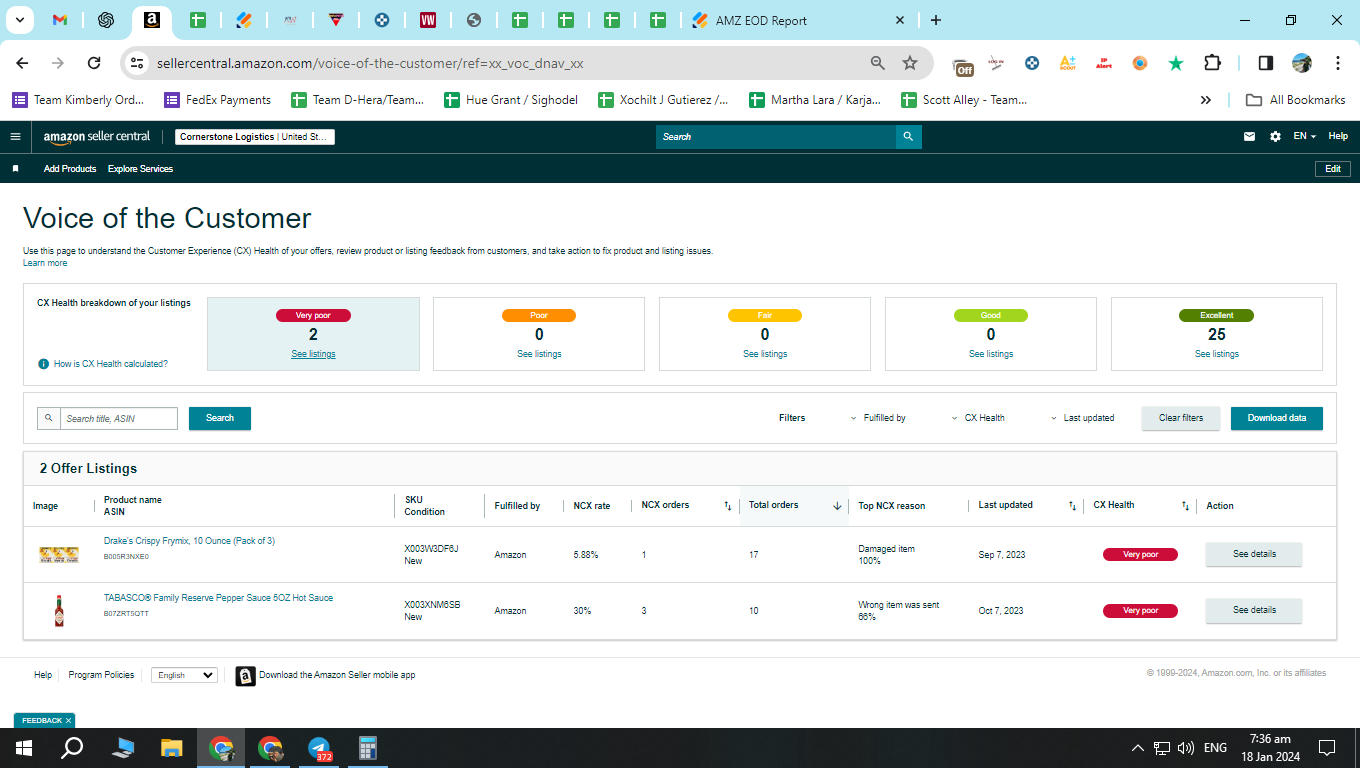Reload the current page
The image size is (1360, 768).
click(x=94, y=63)
